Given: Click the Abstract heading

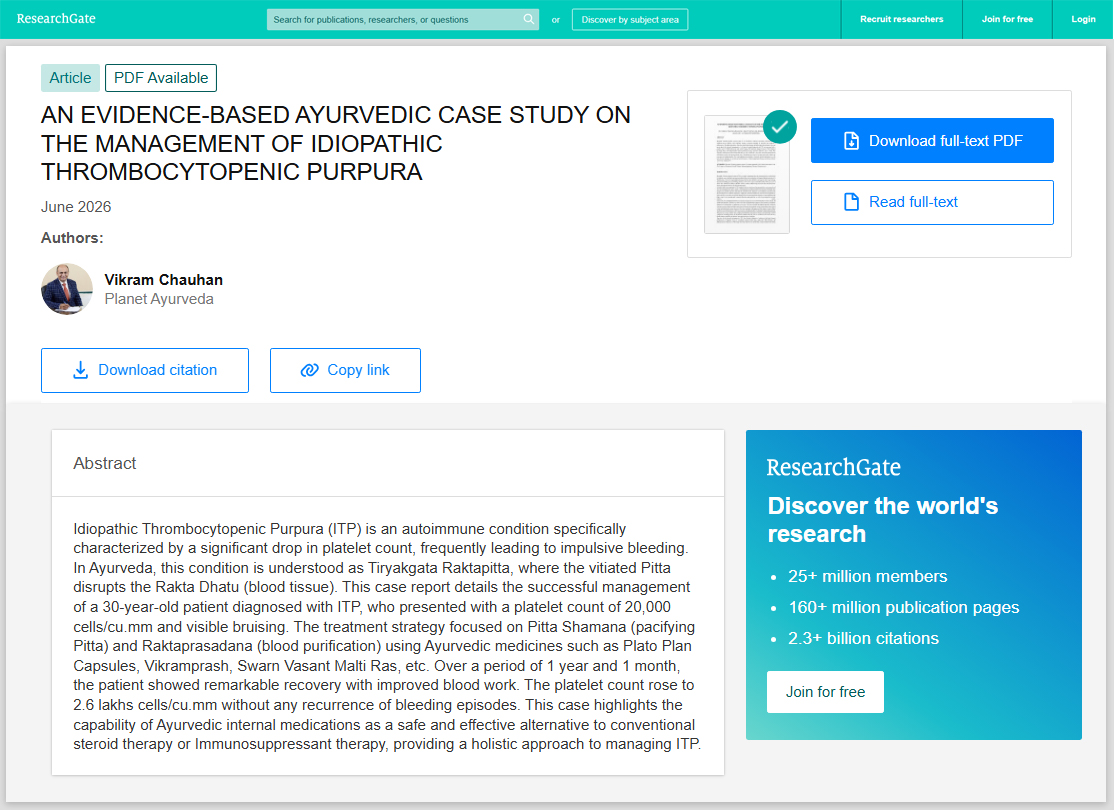Looking at the screenshot, I should [104, 463].
